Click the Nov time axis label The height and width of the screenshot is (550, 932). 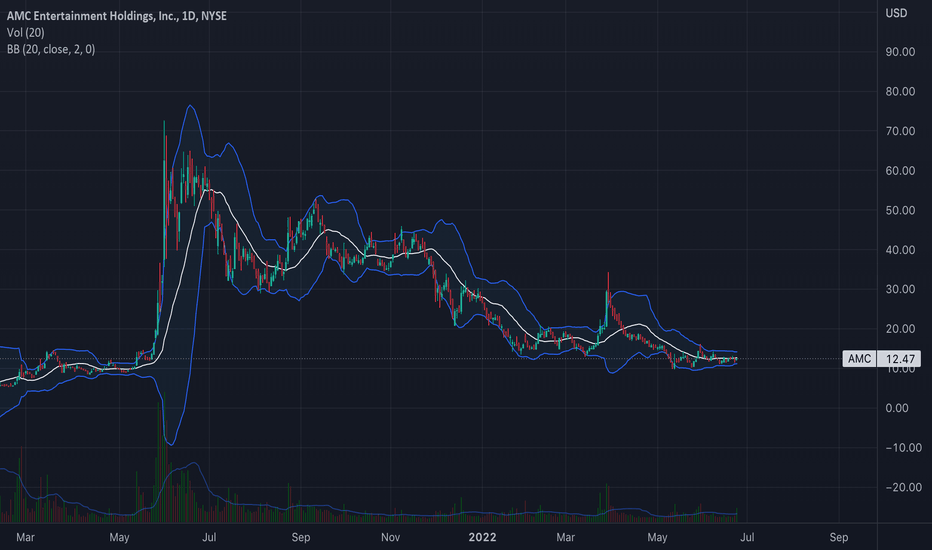(x=390, y=538)
